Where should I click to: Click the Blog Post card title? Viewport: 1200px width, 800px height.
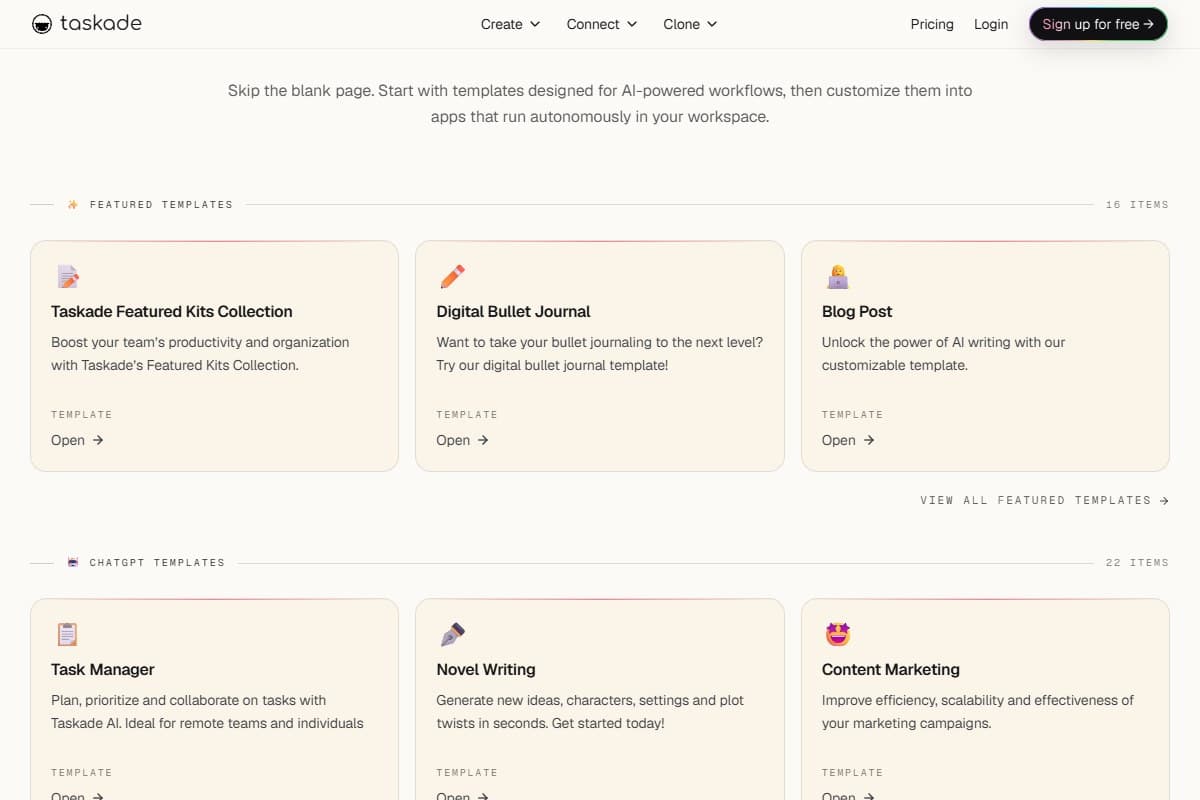(x=857, y=311)
